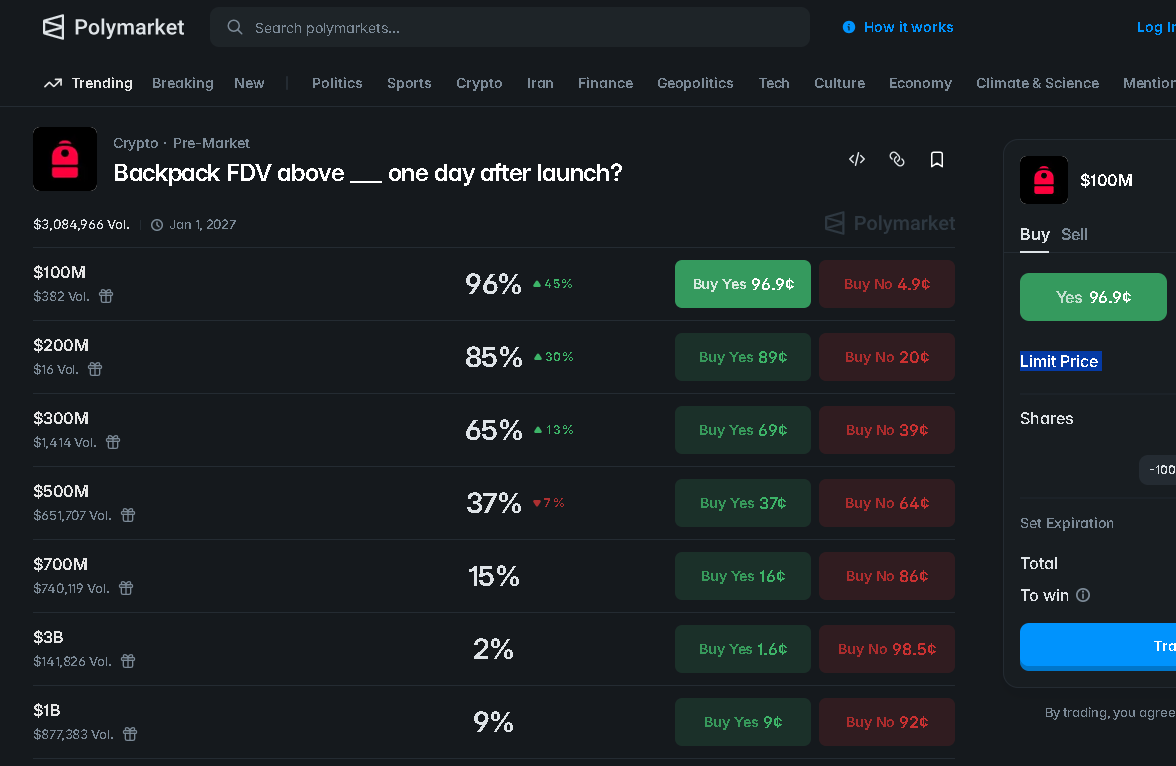Go to Crypto category
This screenshot has width=1176, height=766.
coord(479,83)
